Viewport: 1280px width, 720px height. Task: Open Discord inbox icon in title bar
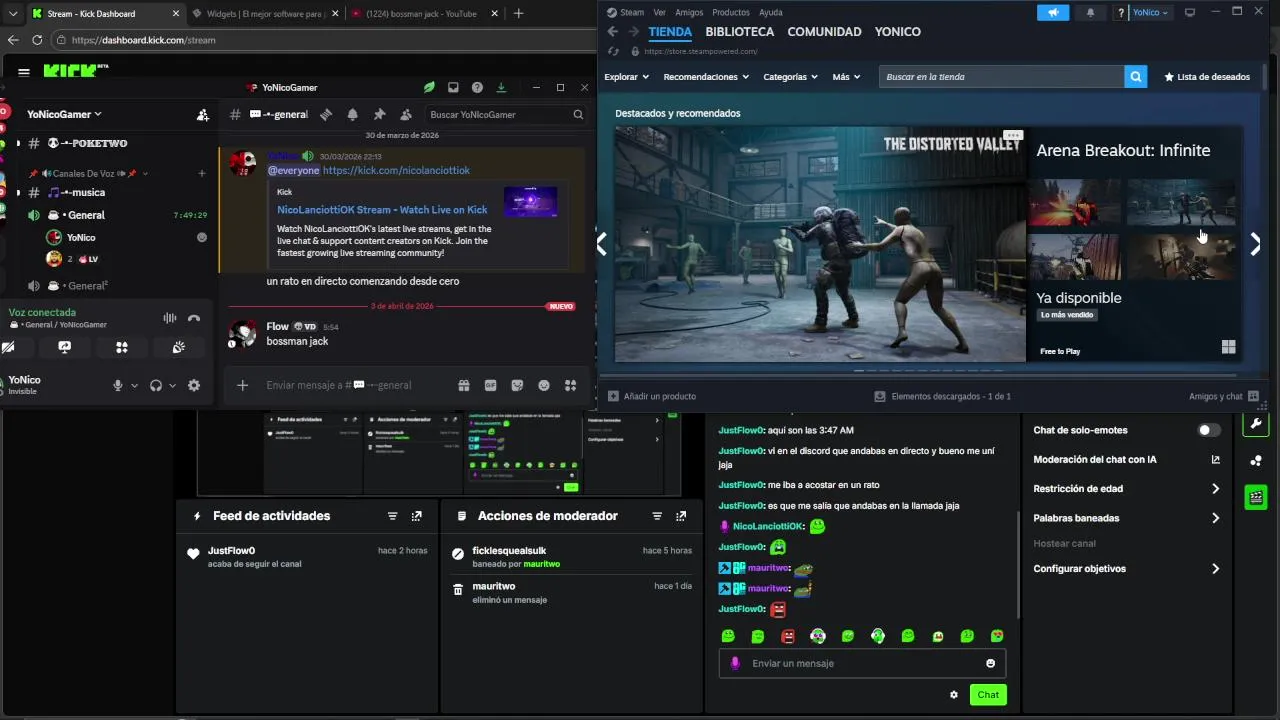[x=453, y=88]
